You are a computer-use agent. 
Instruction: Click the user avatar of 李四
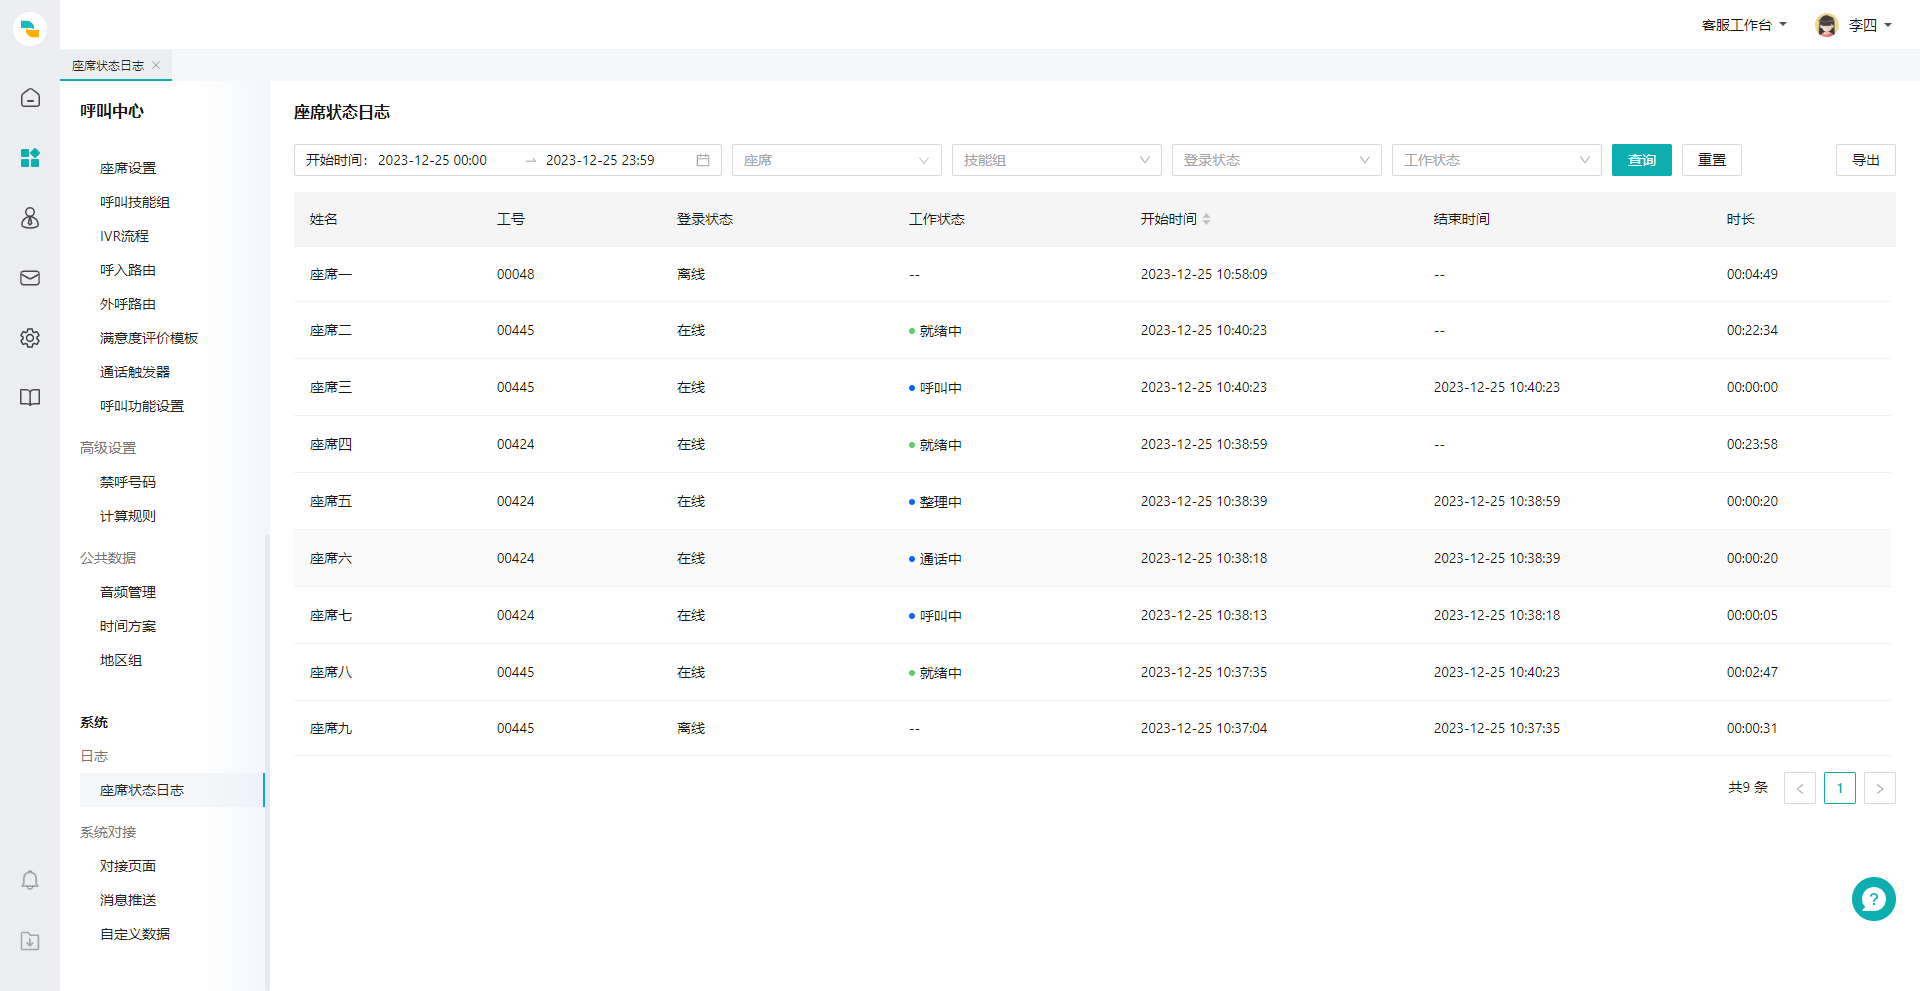pyautogui.click(x=1827, y=25)
